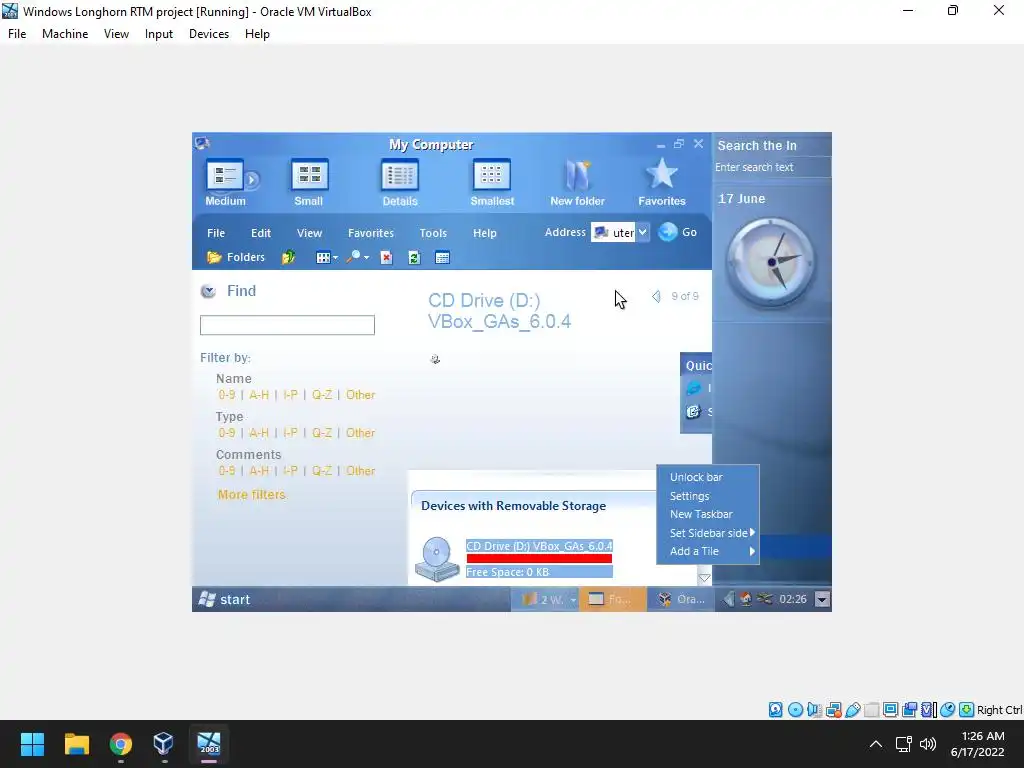
Task: Open Windows 11 Start button
Action: [32, 744]
